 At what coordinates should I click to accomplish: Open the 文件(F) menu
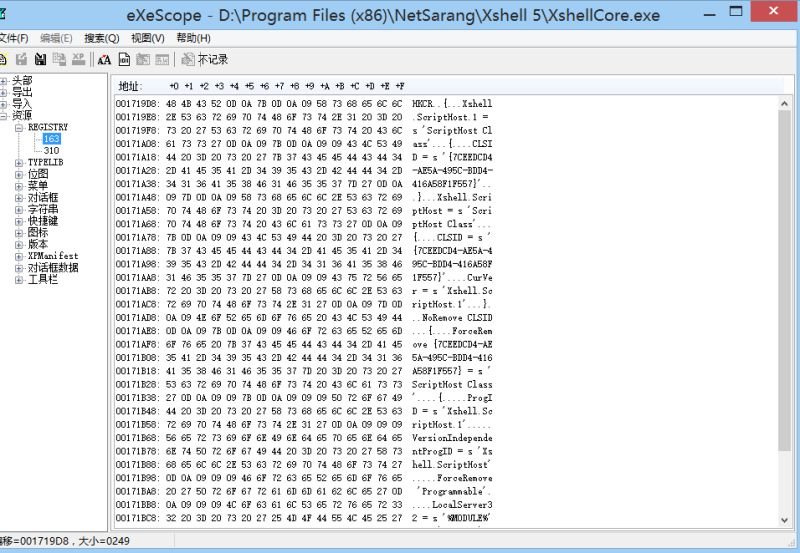click(x=14, y=38)
